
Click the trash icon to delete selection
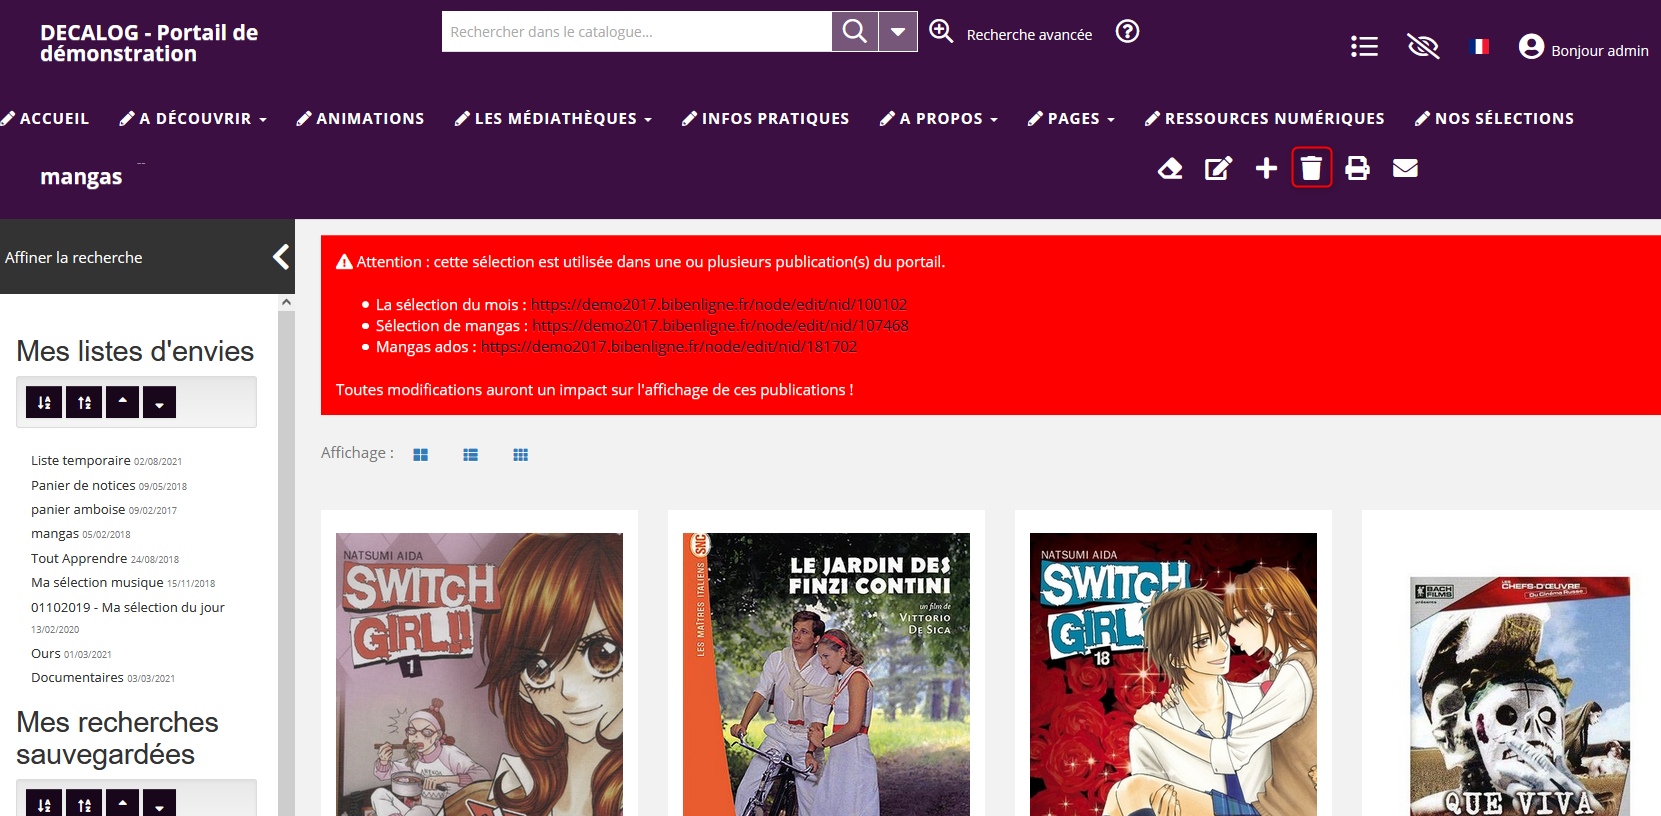(1311, 168)
